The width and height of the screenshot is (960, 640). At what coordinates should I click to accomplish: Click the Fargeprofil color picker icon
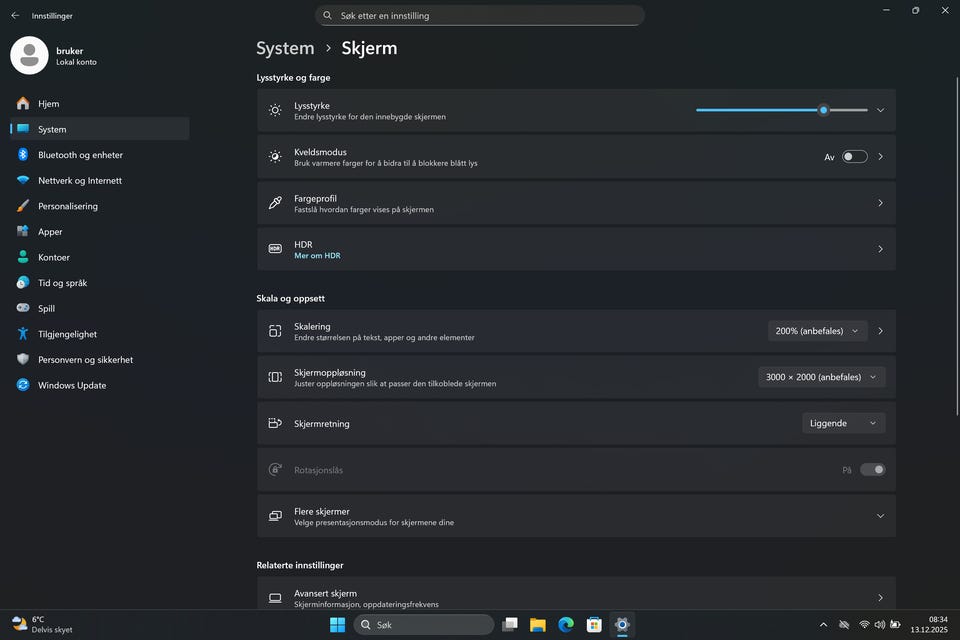[275, 203]
